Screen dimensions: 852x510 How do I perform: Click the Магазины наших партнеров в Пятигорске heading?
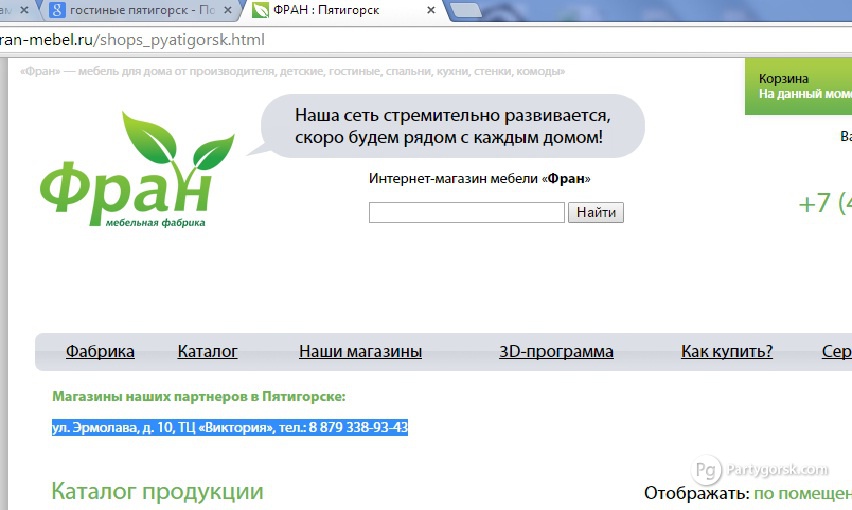click(x=199, y=396)
